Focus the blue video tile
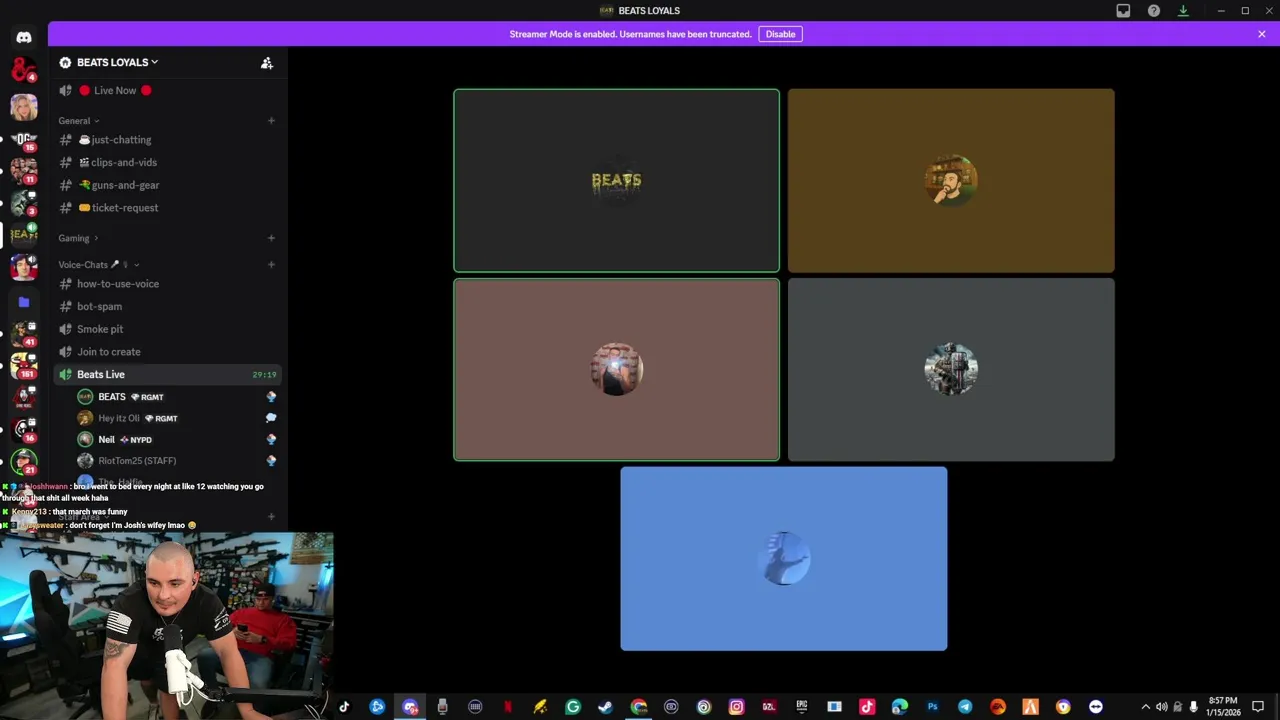The width and height of the screenshot is (1280, 720). point(784,558)
